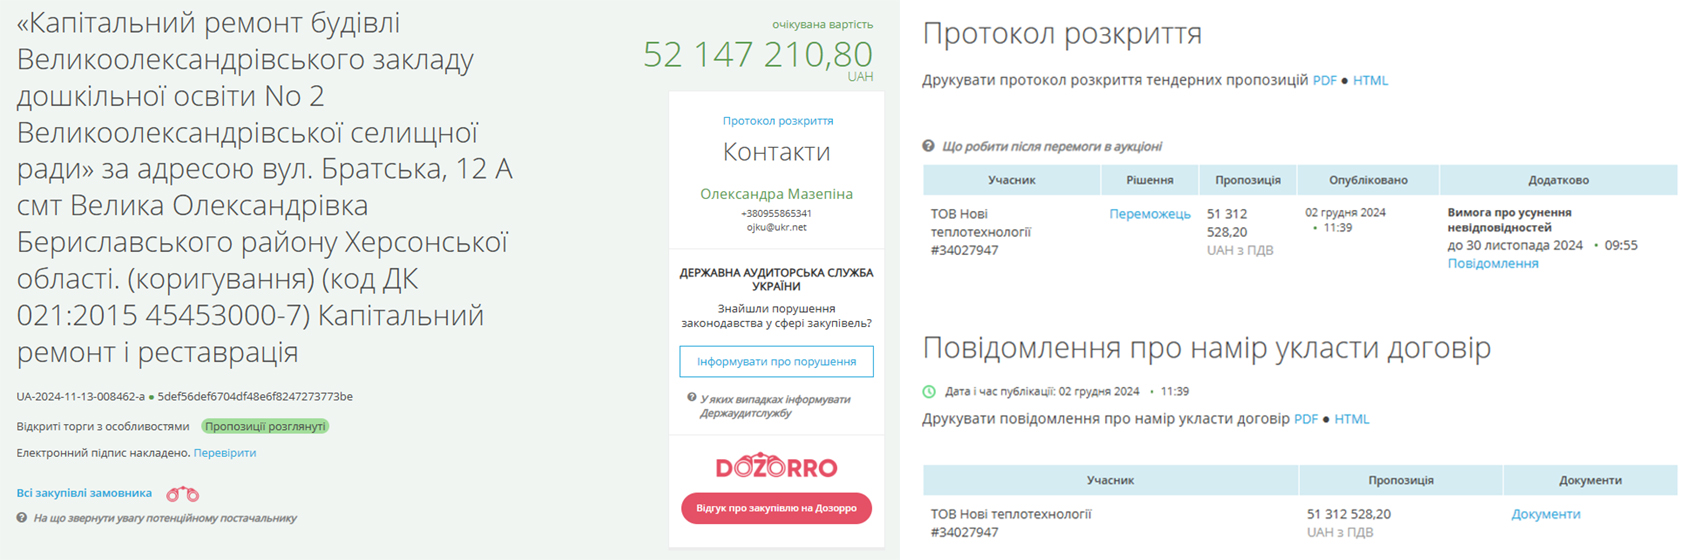Click the DOZORRO logo

776,467
